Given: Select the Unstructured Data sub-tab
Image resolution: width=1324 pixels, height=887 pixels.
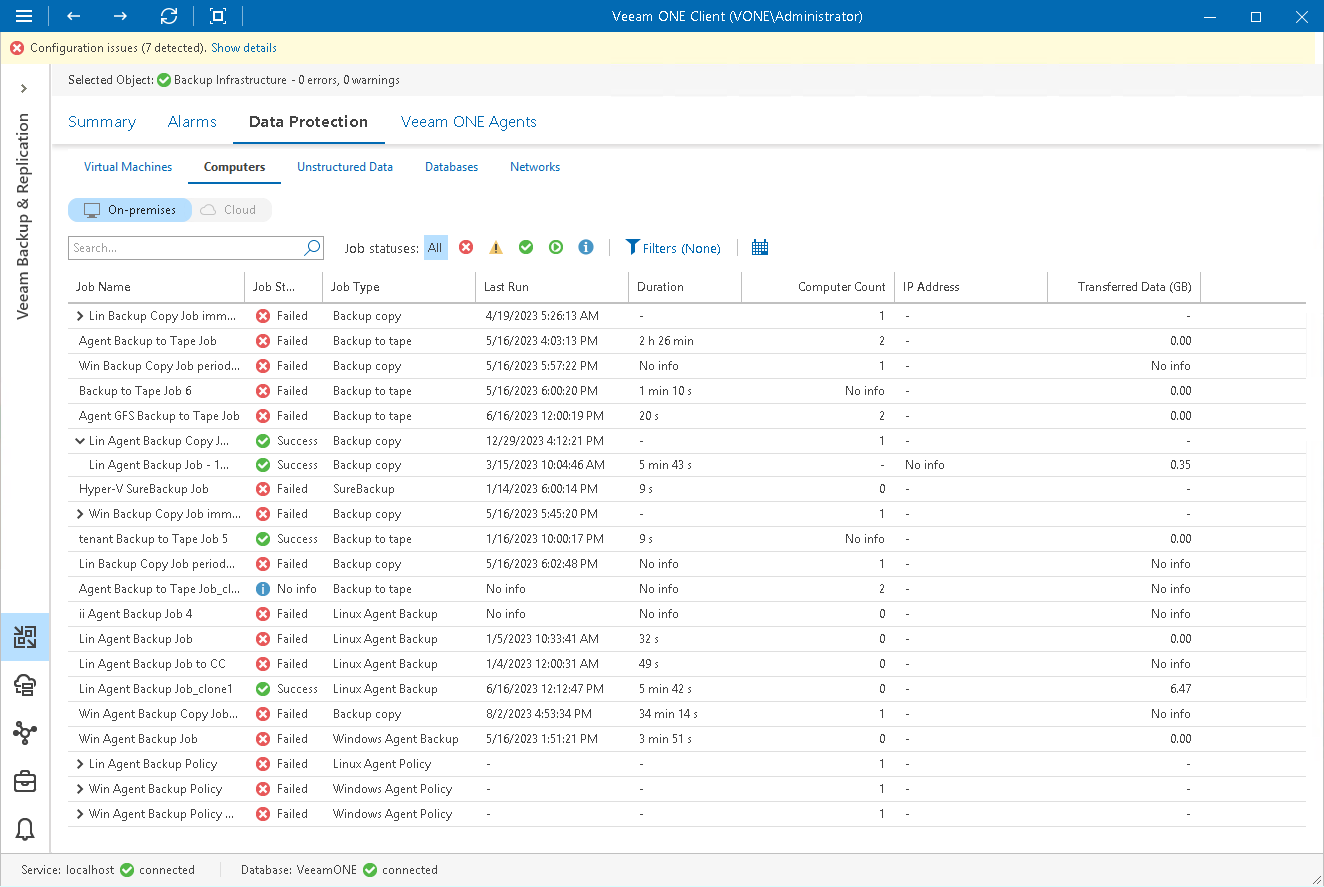Looking at the screenshot, I should pyautogui.click(x=345, y=167).
